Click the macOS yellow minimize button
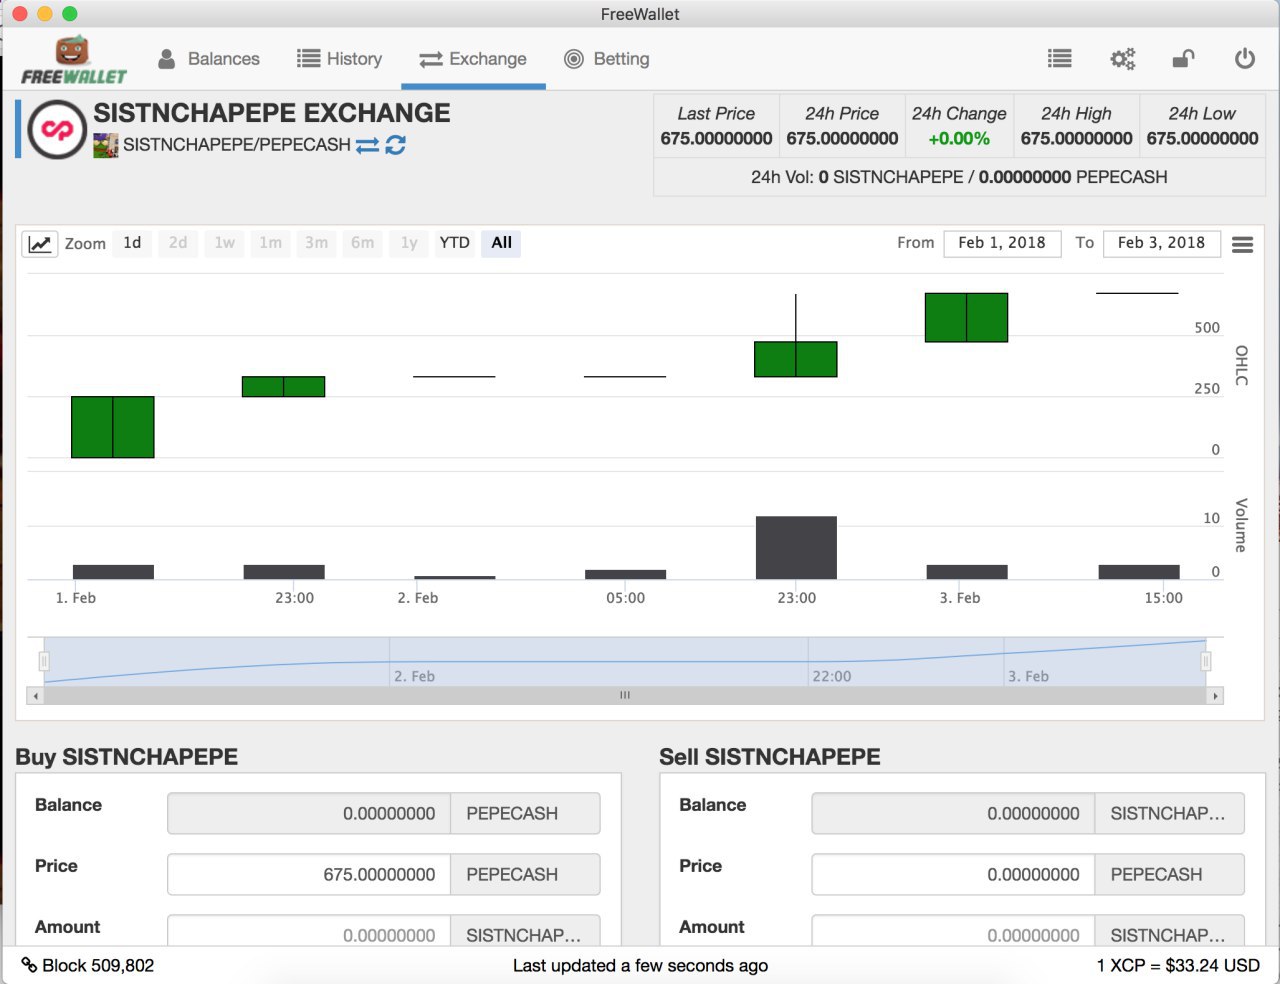1280x984 pixels. [44, 13]
